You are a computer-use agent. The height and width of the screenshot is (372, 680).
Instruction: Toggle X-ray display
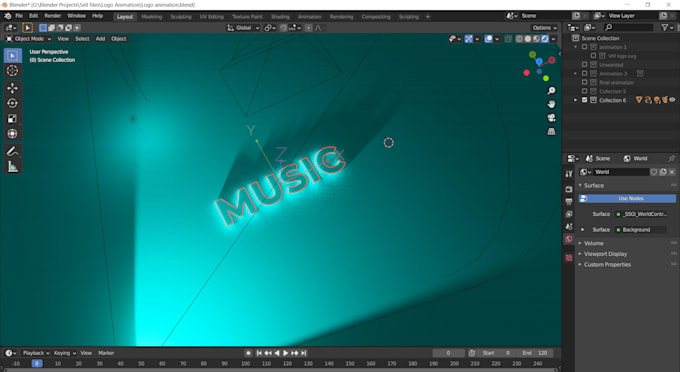point(508,39)
